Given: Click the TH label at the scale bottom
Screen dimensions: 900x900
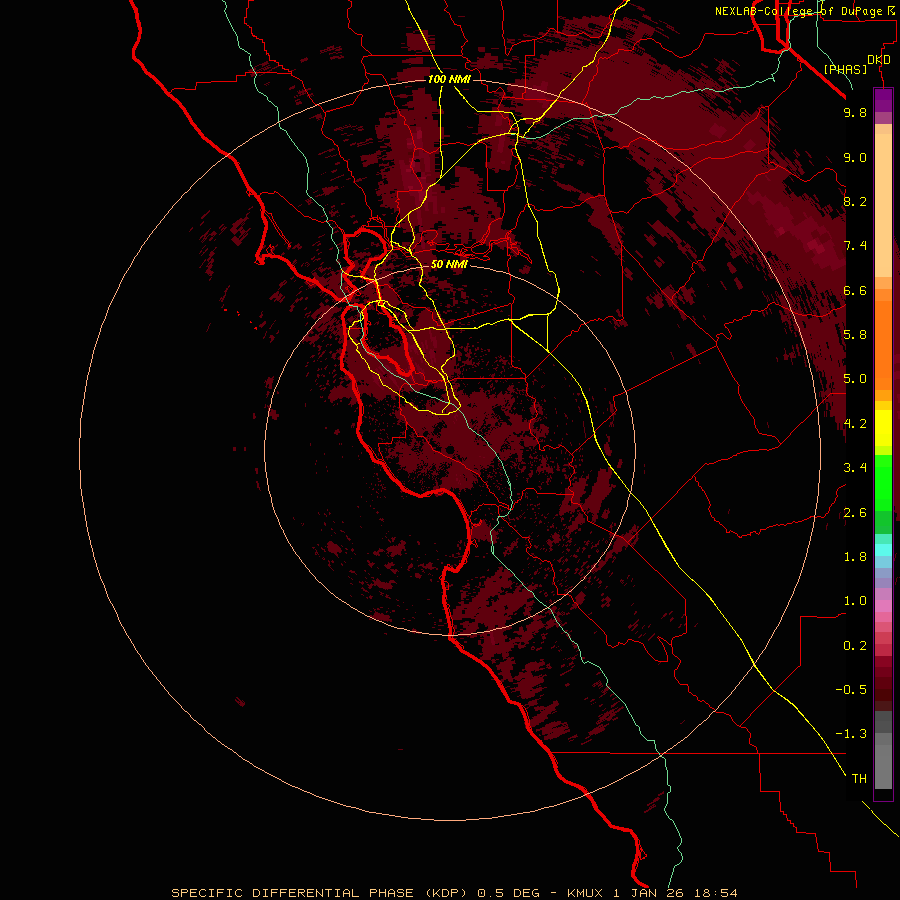Looking at the screenshot, I should [x=859, y=779].
